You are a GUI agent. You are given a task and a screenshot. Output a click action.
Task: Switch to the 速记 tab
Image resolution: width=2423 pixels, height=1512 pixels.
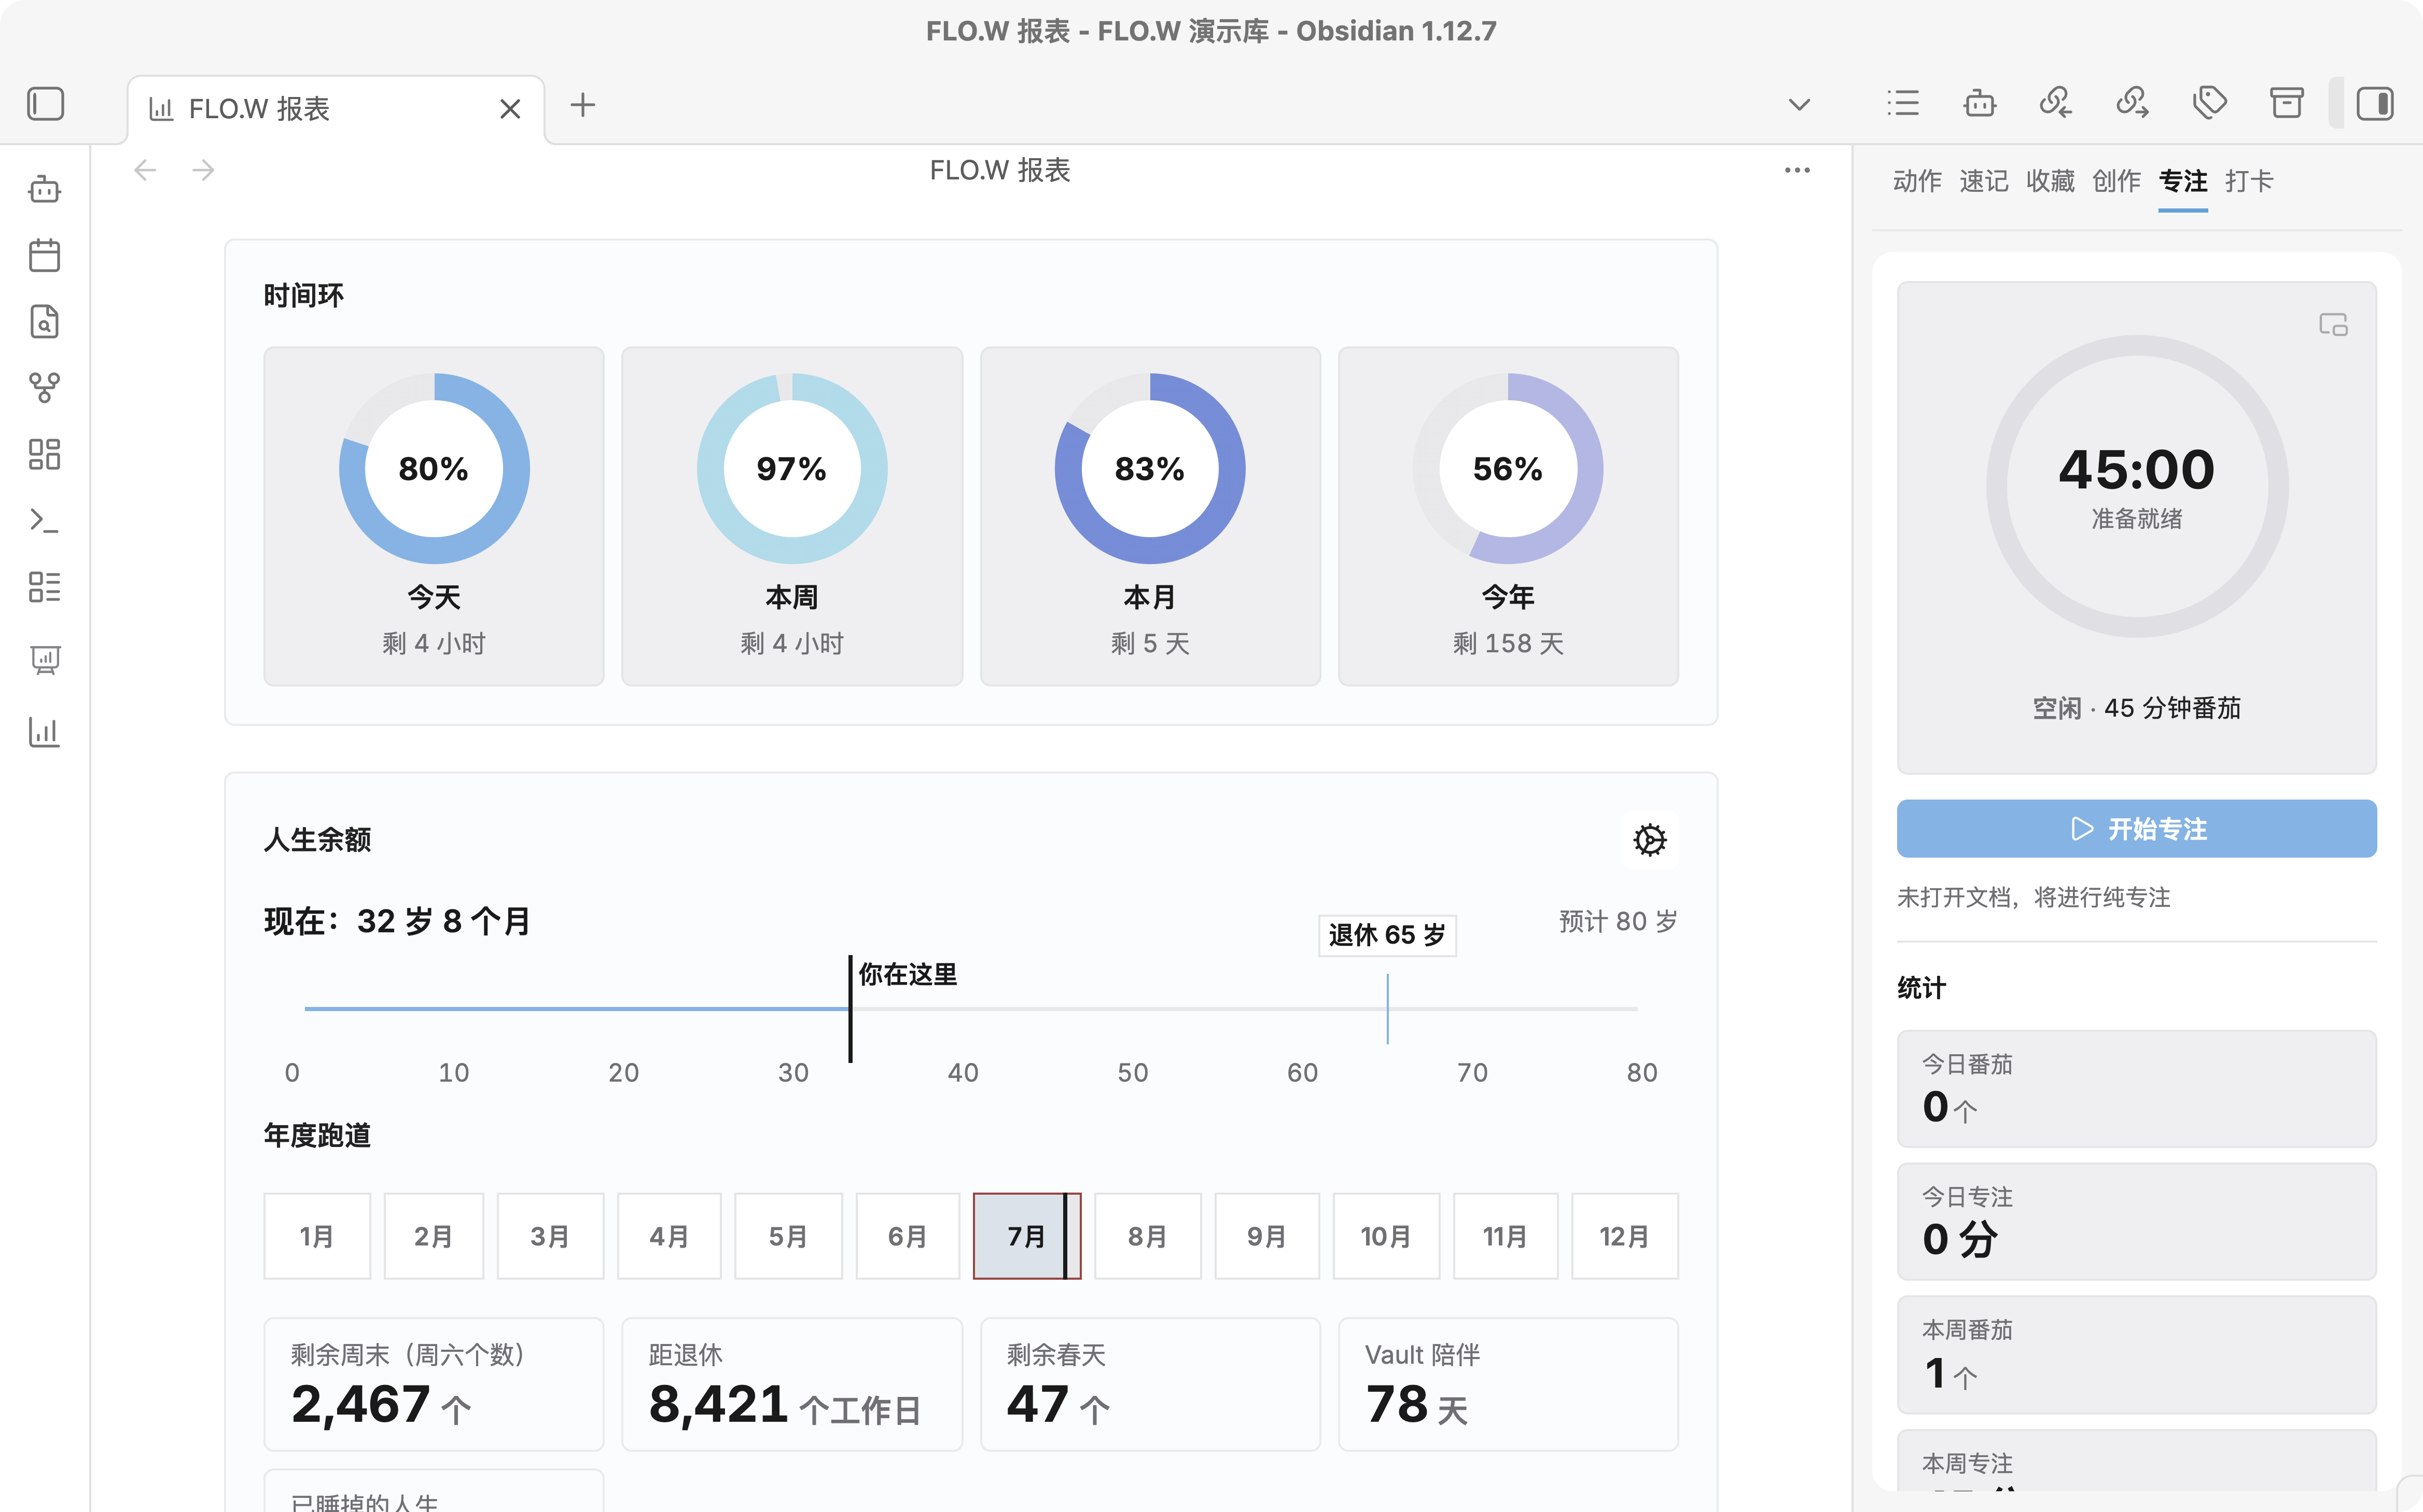1984,181
